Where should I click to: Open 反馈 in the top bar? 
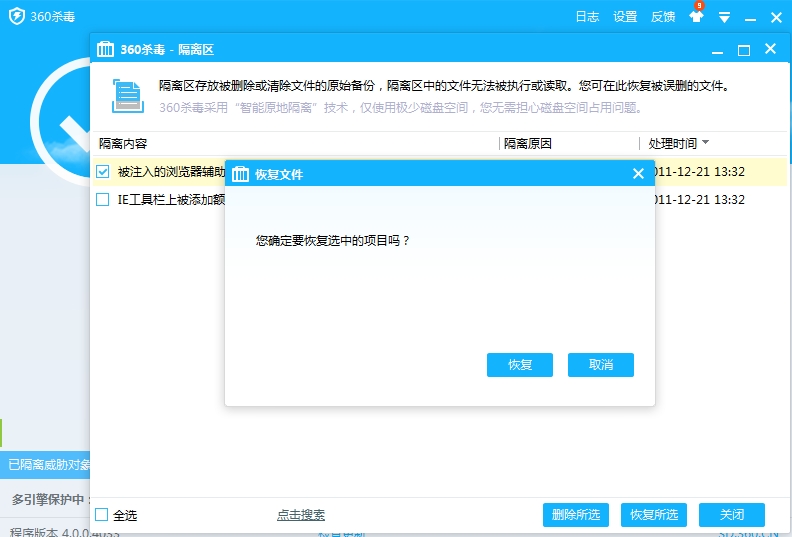pos(663,17)
